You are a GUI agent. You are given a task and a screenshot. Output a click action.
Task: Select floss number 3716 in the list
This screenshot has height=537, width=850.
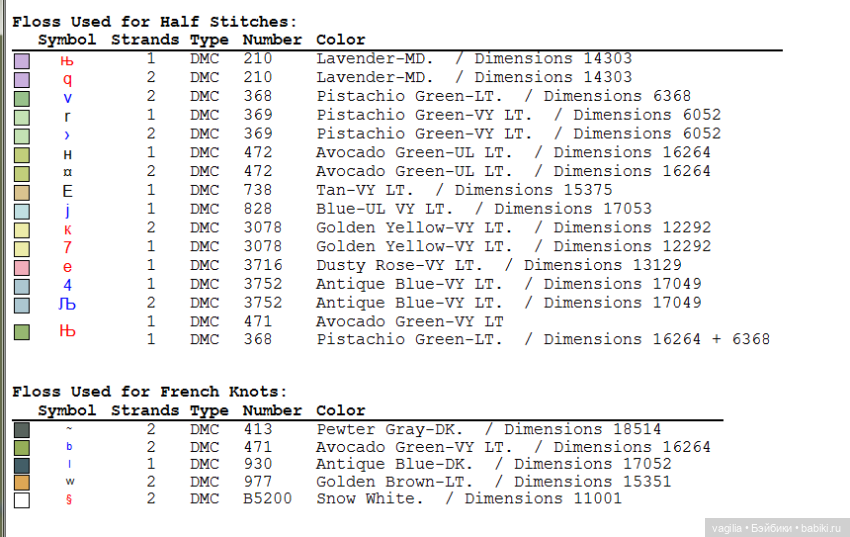pos(262,265)
